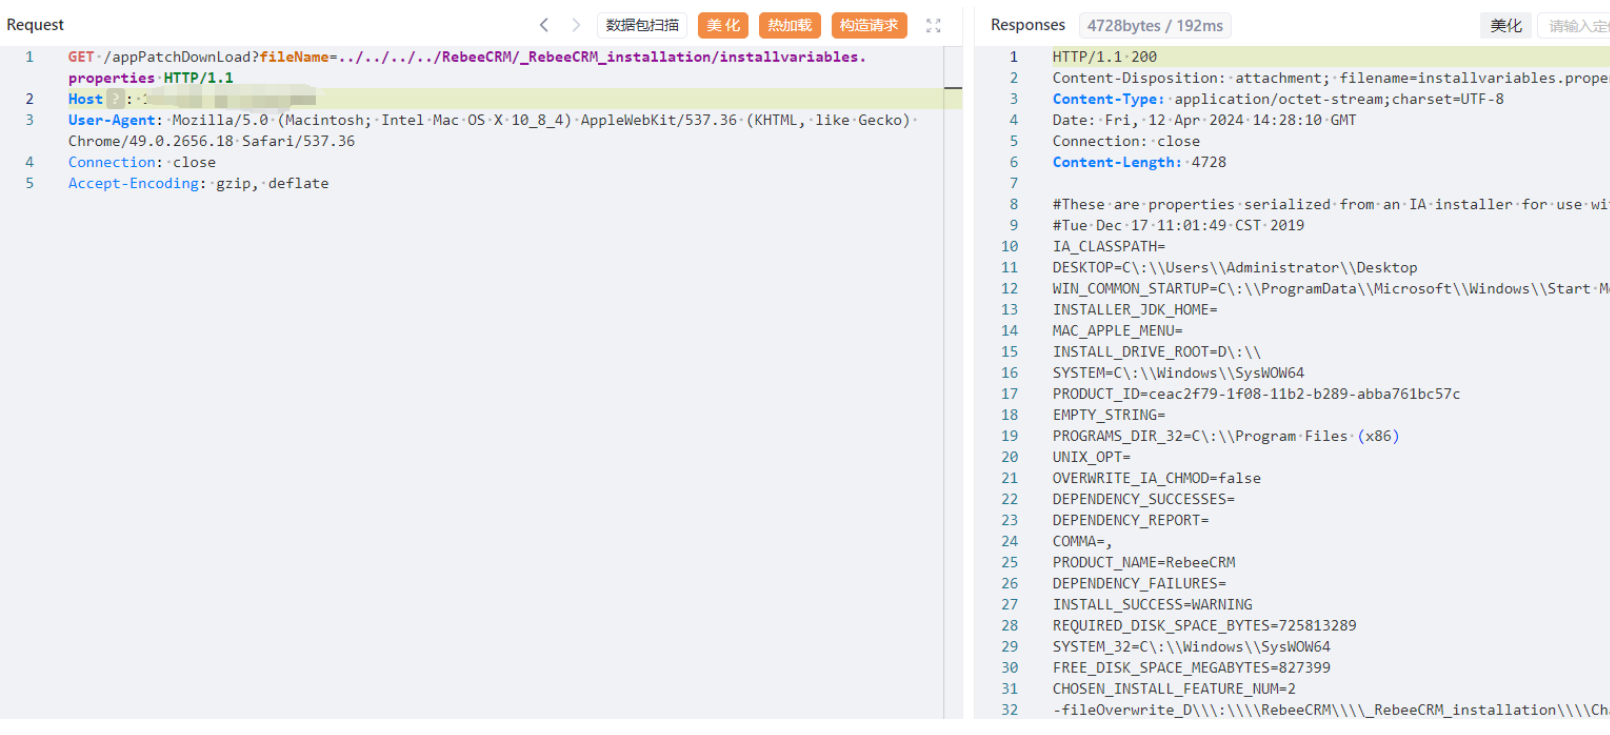Open the 数据包扫描 packet scan button
This screenshot has height=735, width=1610.
click(x=642, y=25)
